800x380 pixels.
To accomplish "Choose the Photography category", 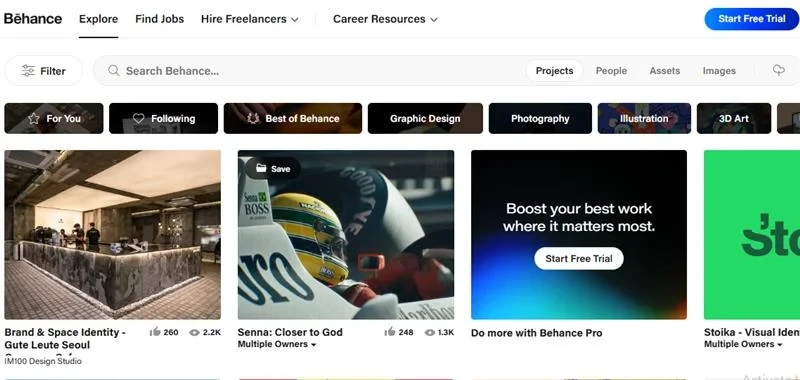I will coord(540,118).
